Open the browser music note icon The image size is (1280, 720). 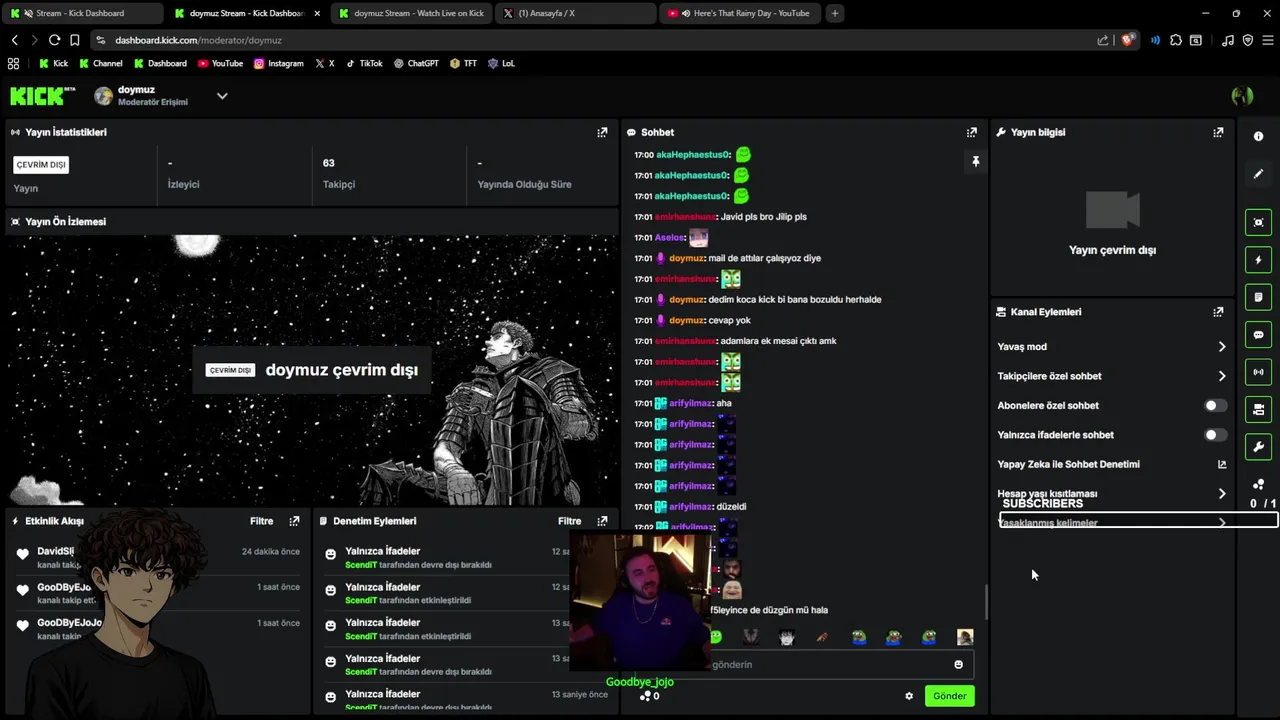click(x=1228, y=40)
